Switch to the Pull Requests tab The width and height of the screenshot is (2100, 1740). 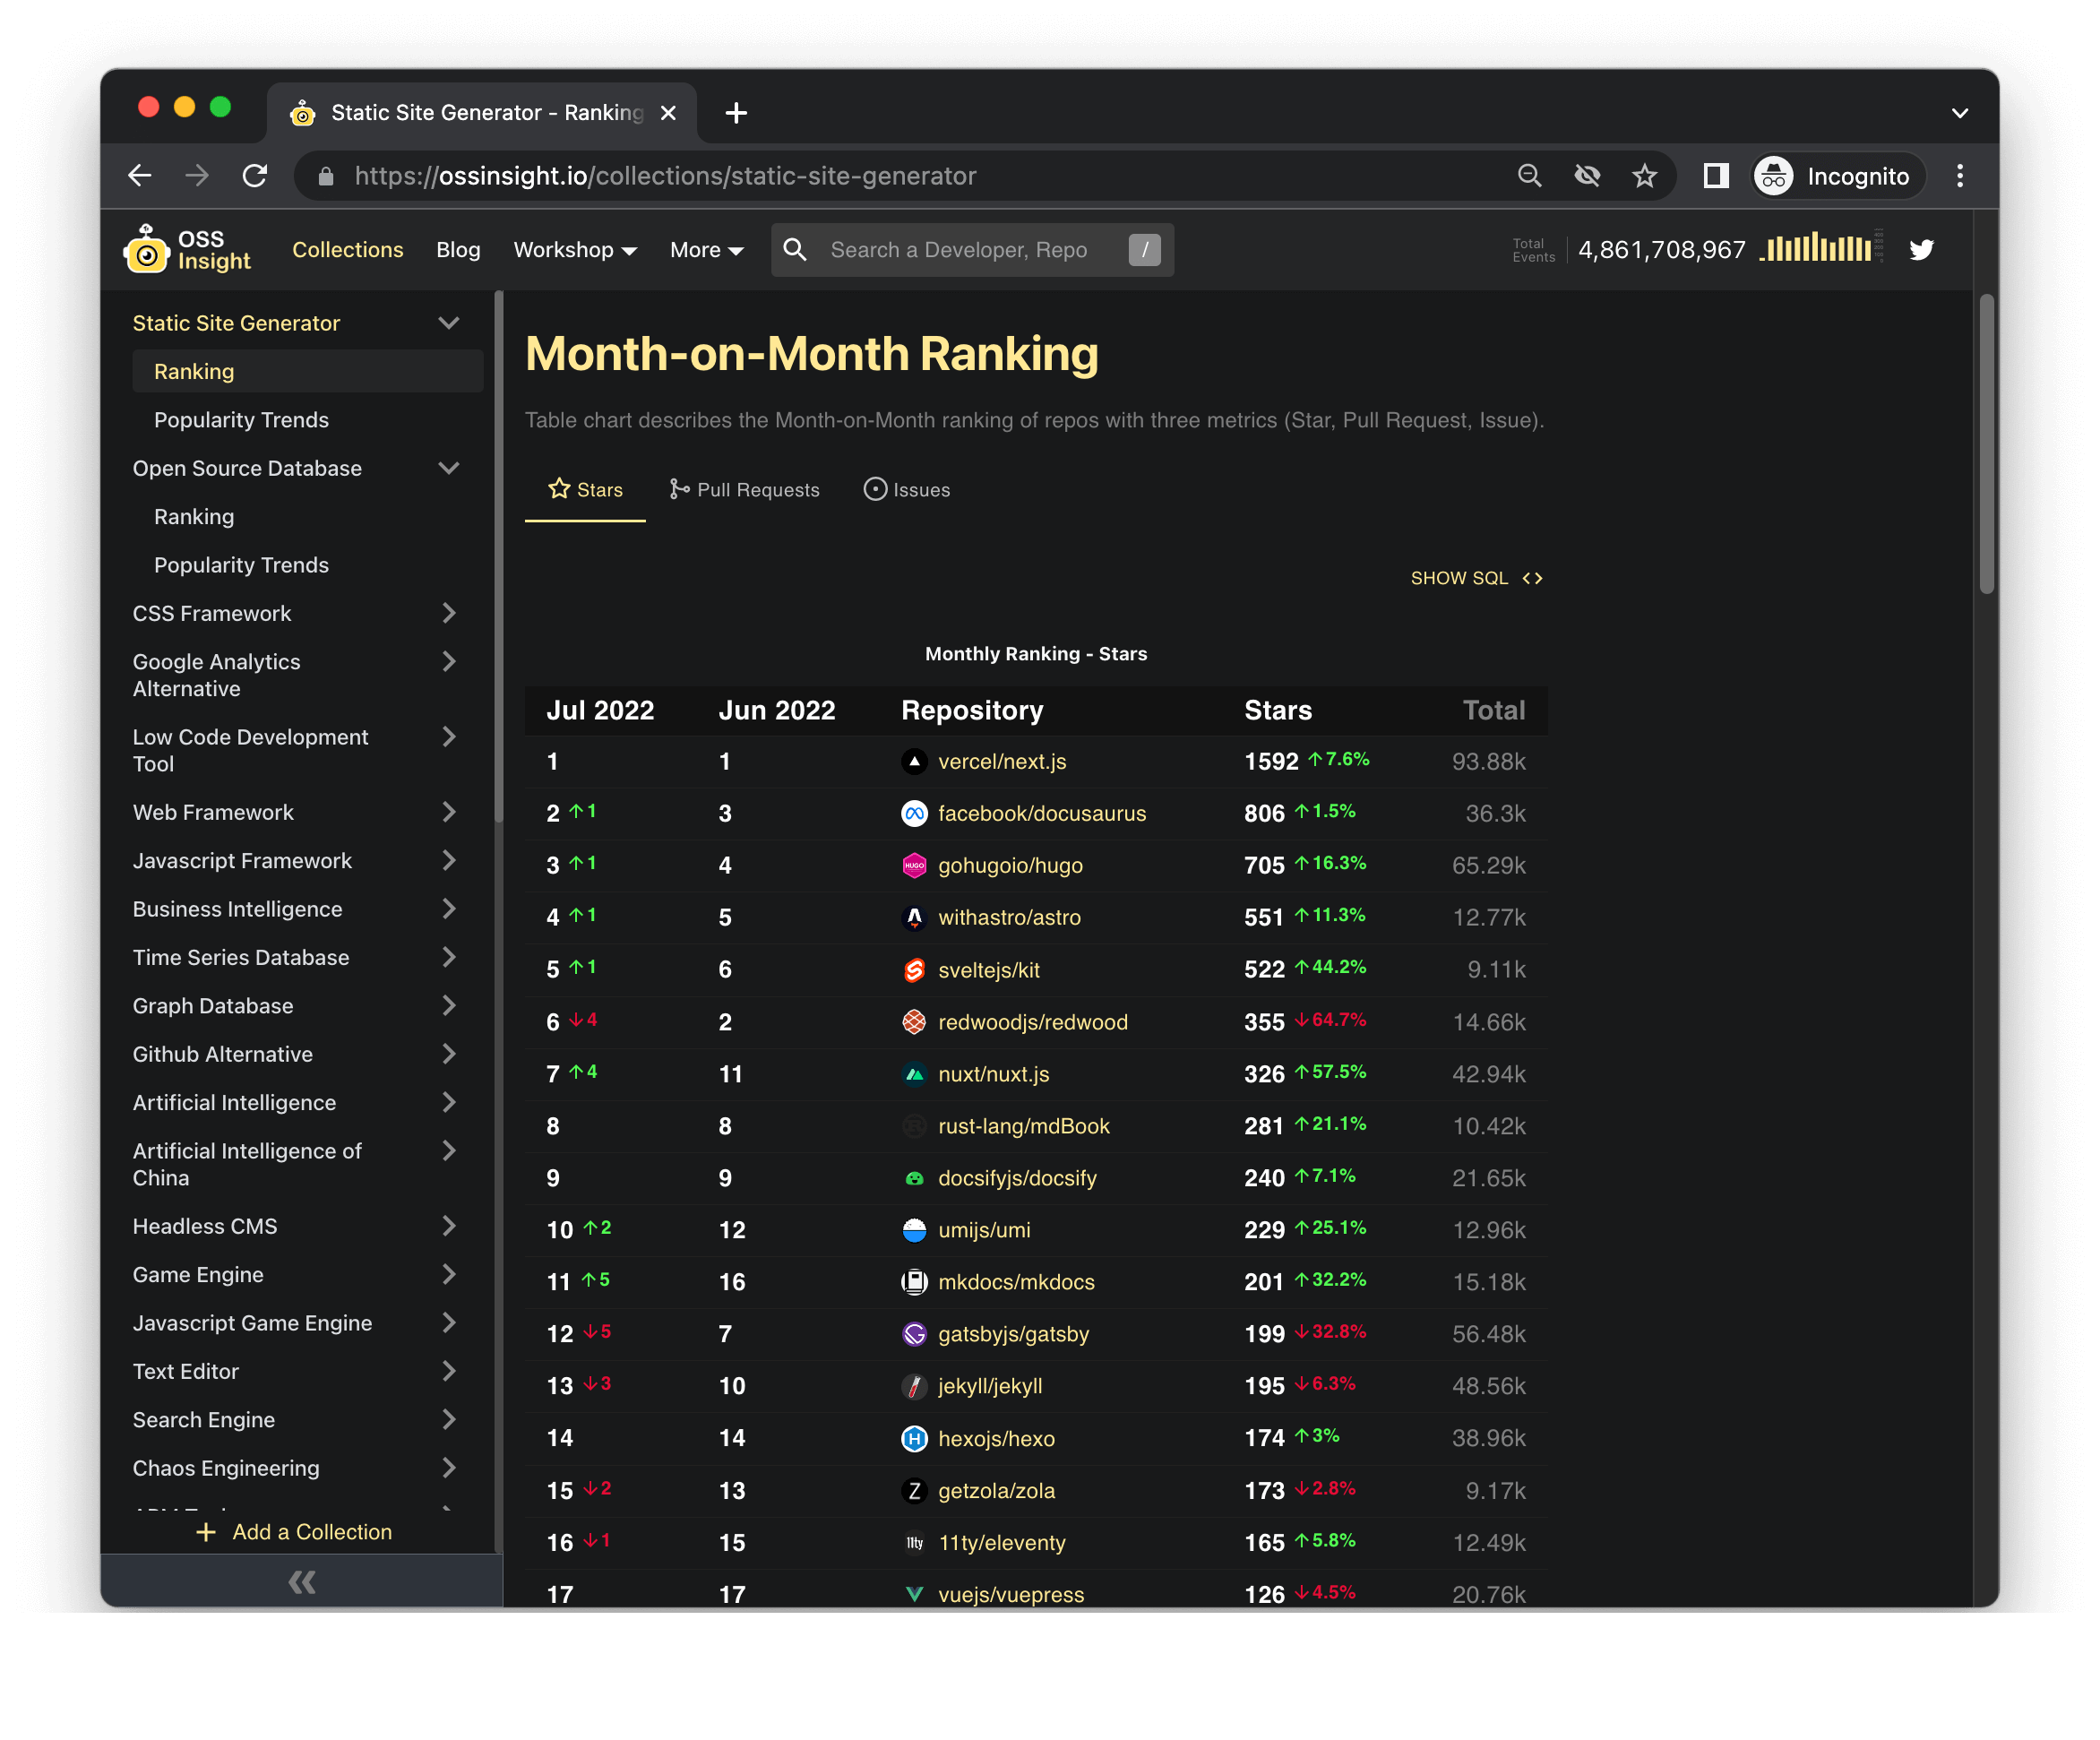(x=744, y=490)
